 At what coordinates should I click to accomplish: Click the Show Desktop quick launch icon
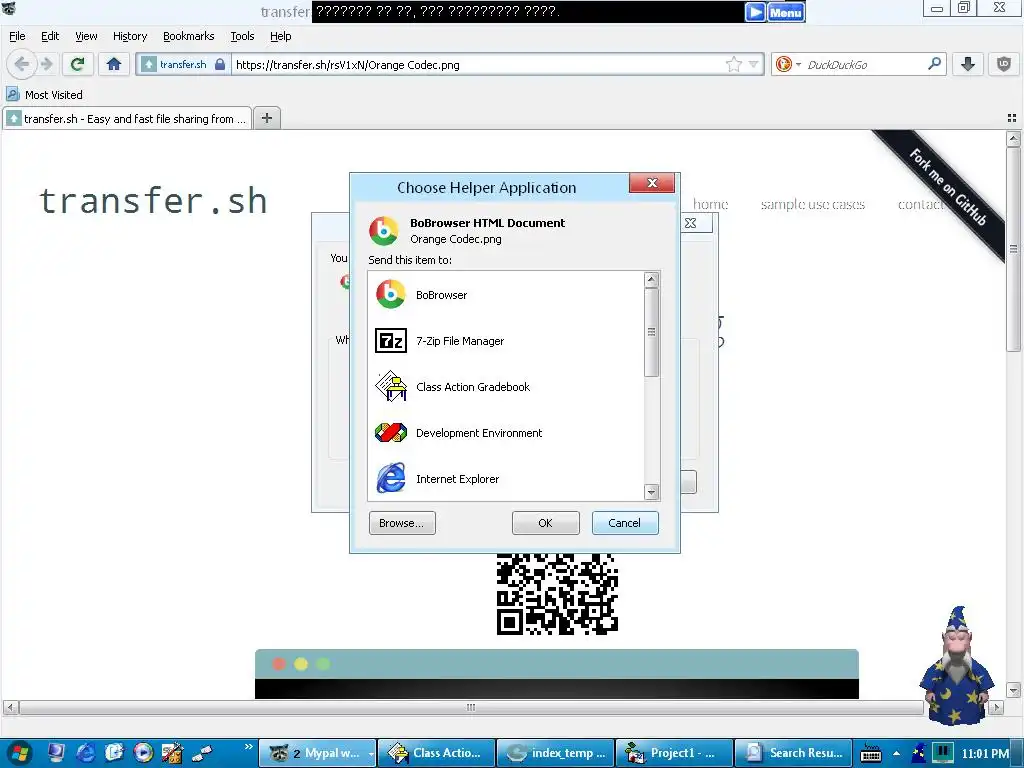56,753
